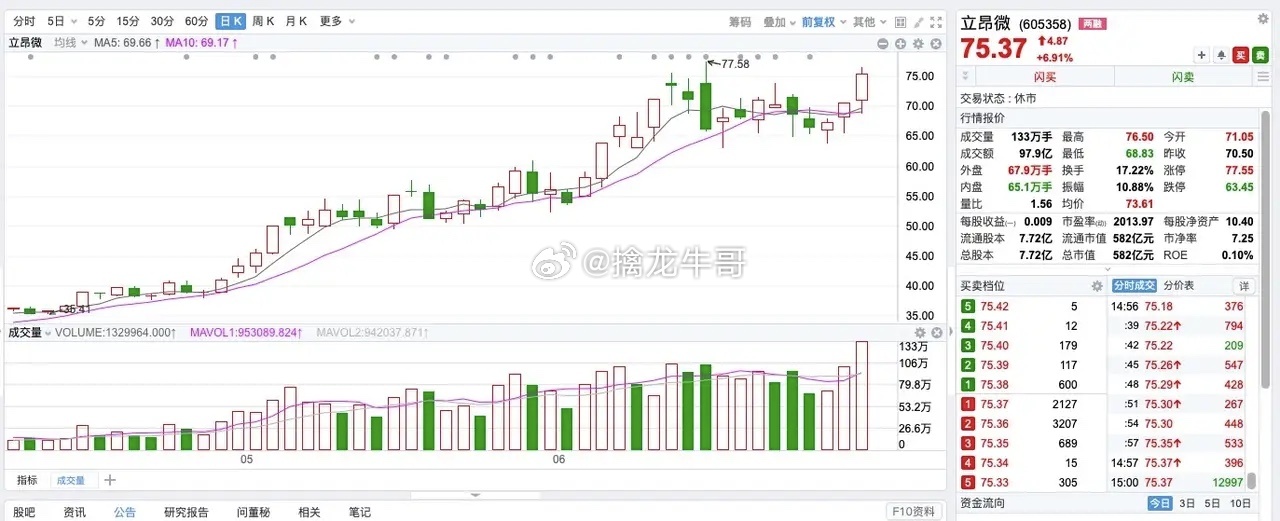Image resolution: width=1280 pixels, height=521 pixels.
Task: Select the 指标 indicator tab
Action: pyautogui.click(x=27, y=480)
